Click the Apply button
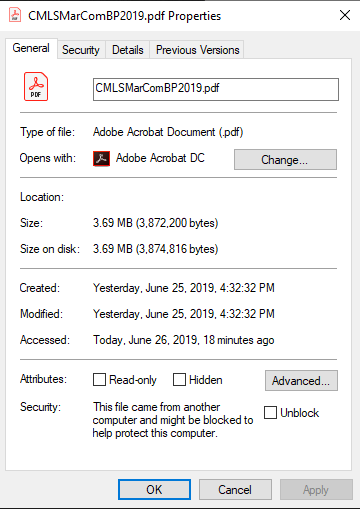360x509 pixels. coord(316,490)
